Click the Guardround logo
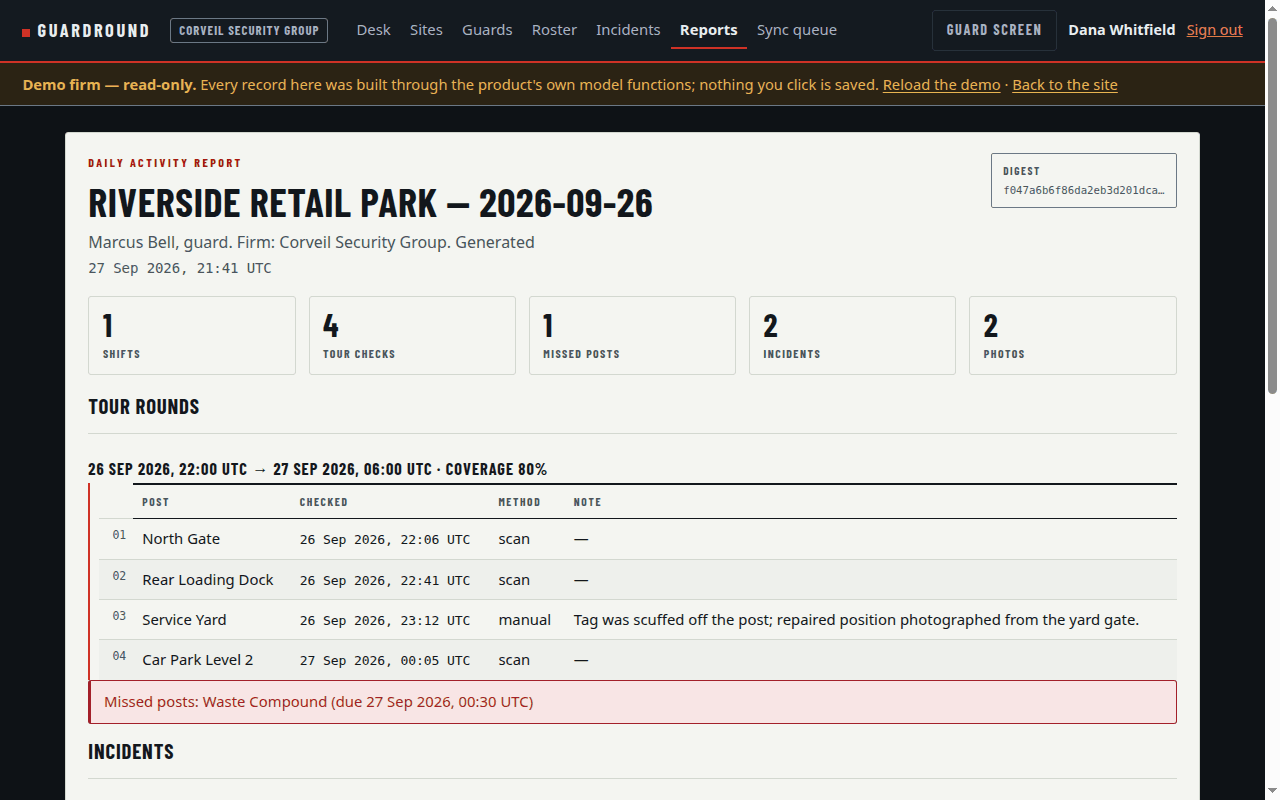1280x800 pixels. (86, 30)
